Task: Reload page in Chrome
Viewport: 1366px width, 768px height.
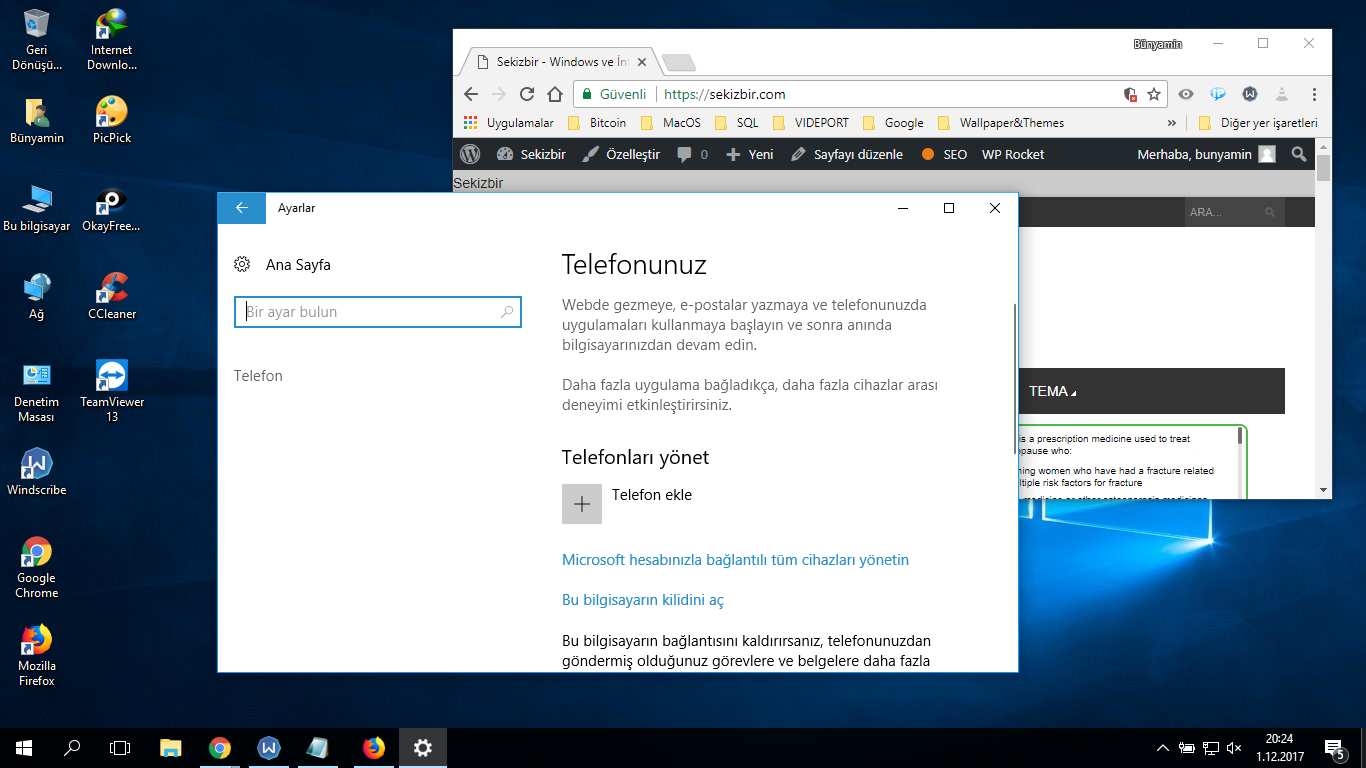Action: click(x=527, y=94)
